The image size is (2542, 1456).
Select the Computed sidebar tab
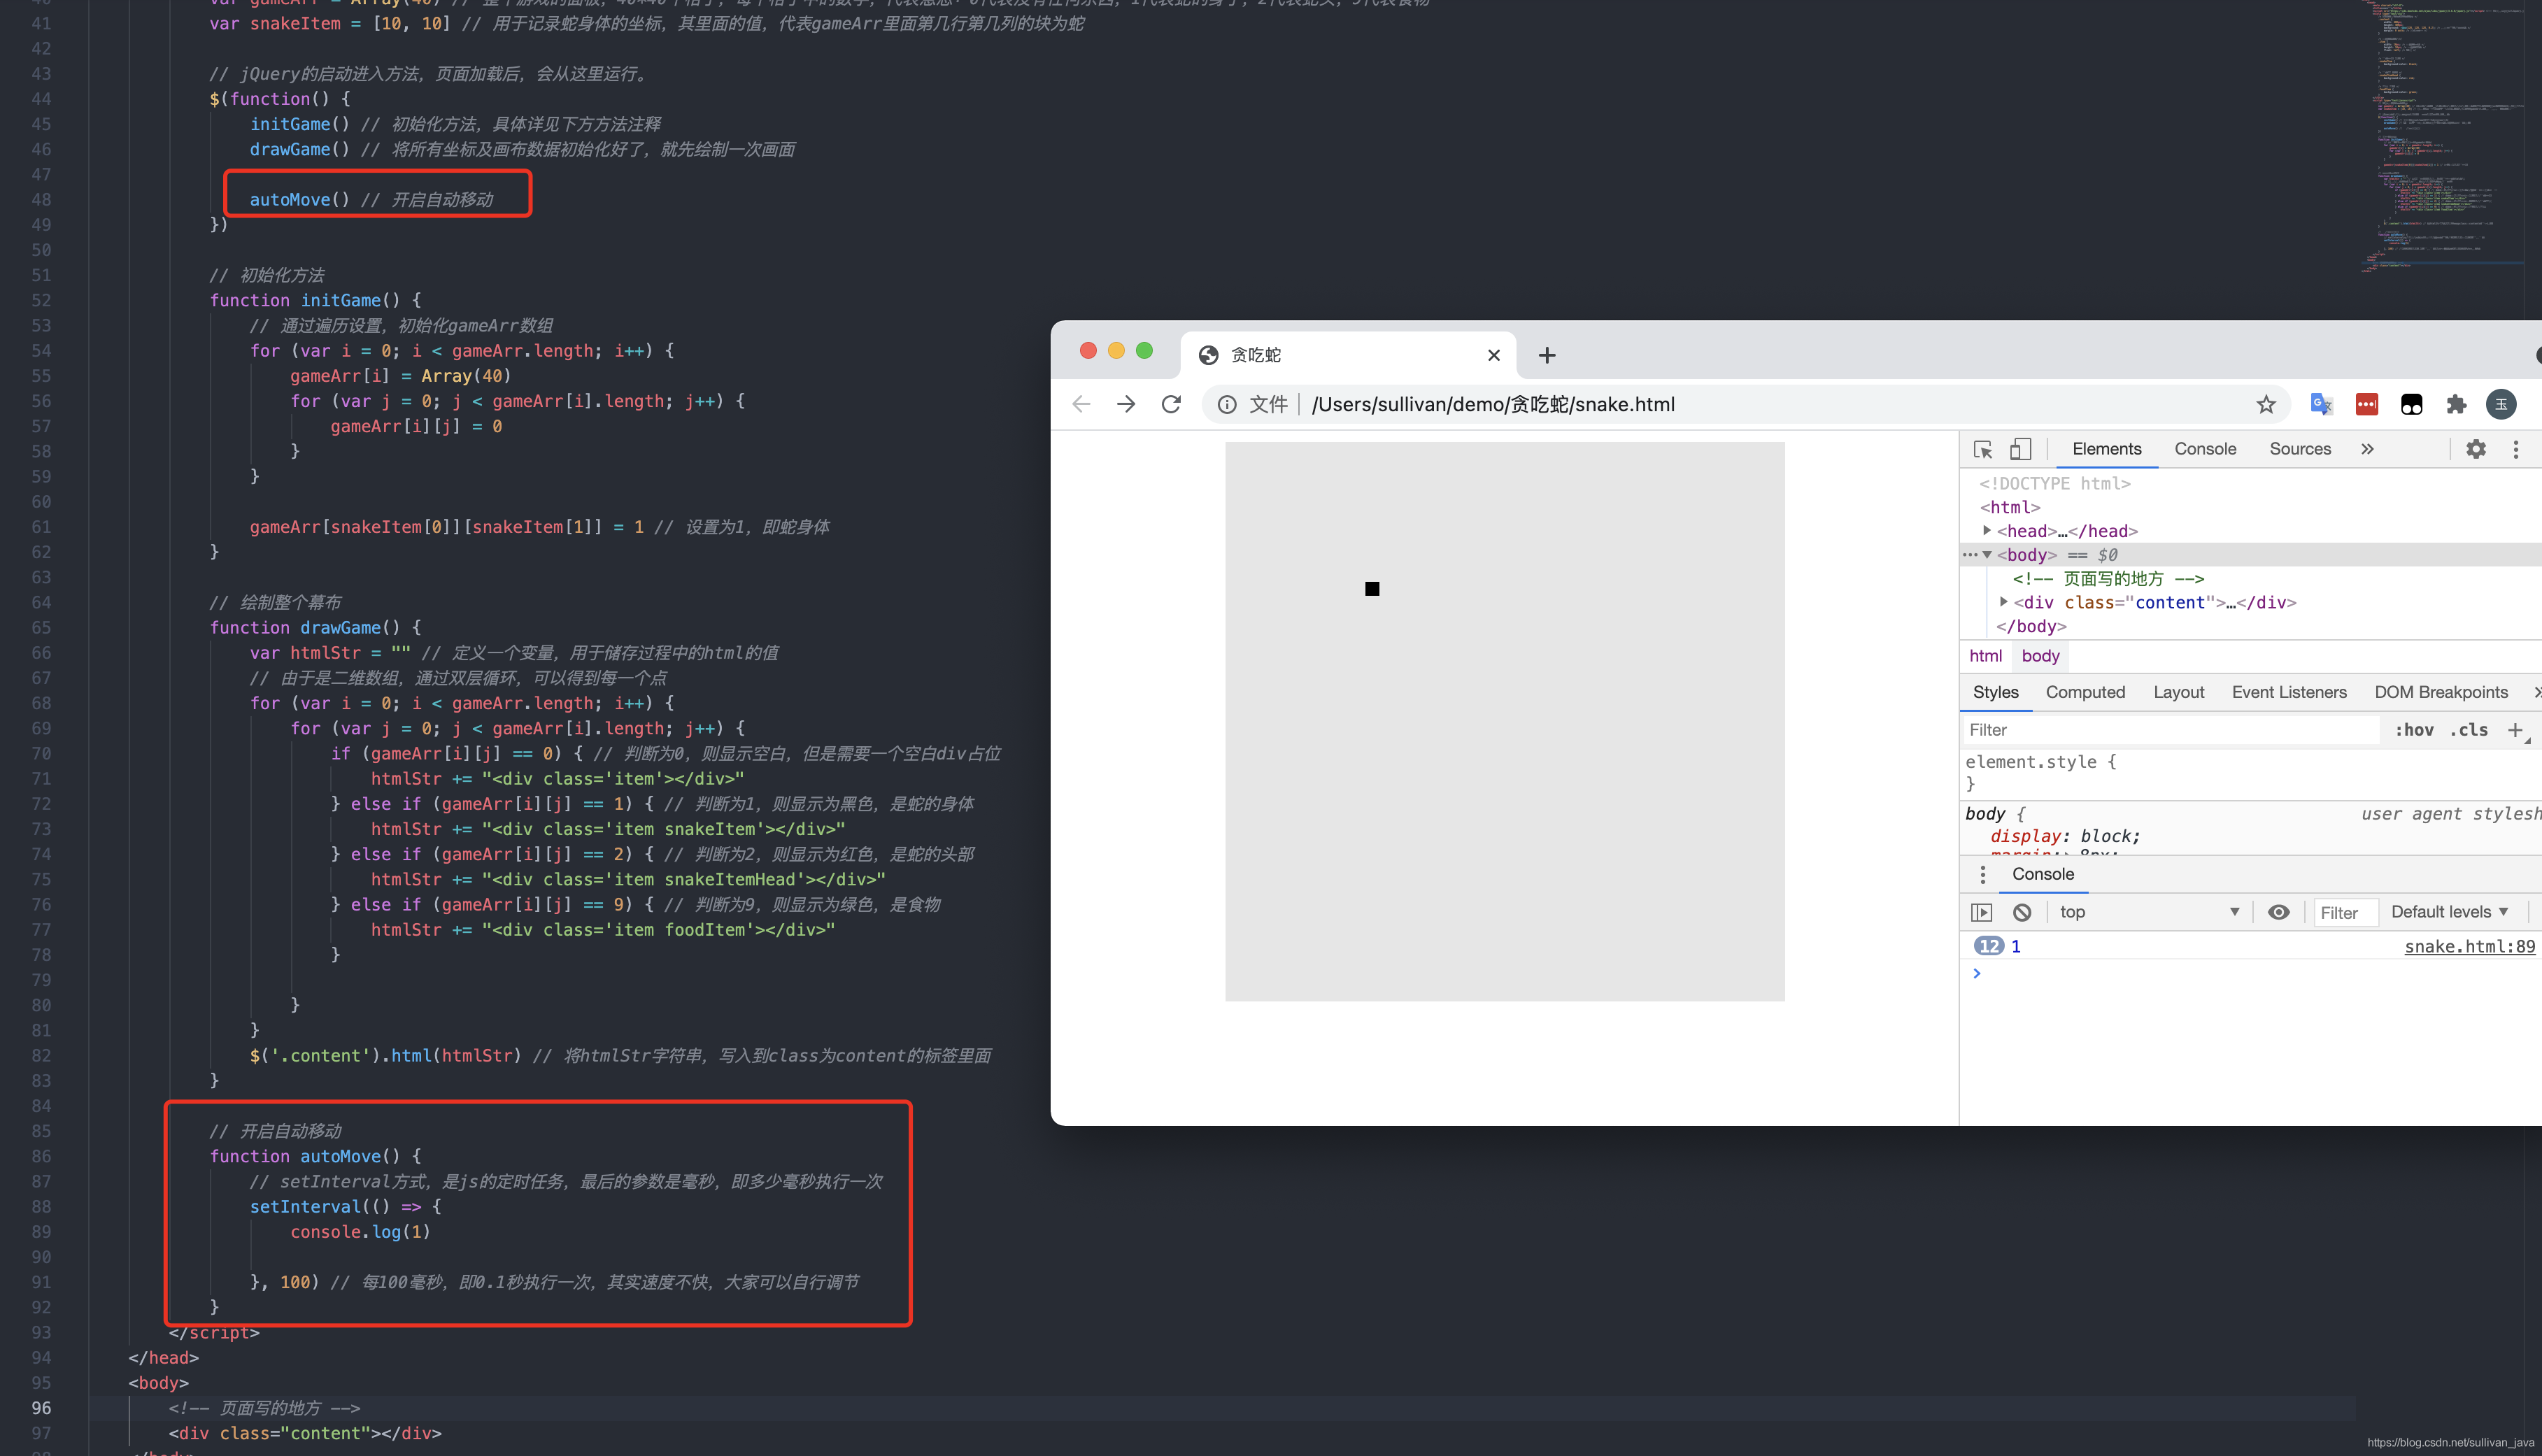tap(2085, 692)
